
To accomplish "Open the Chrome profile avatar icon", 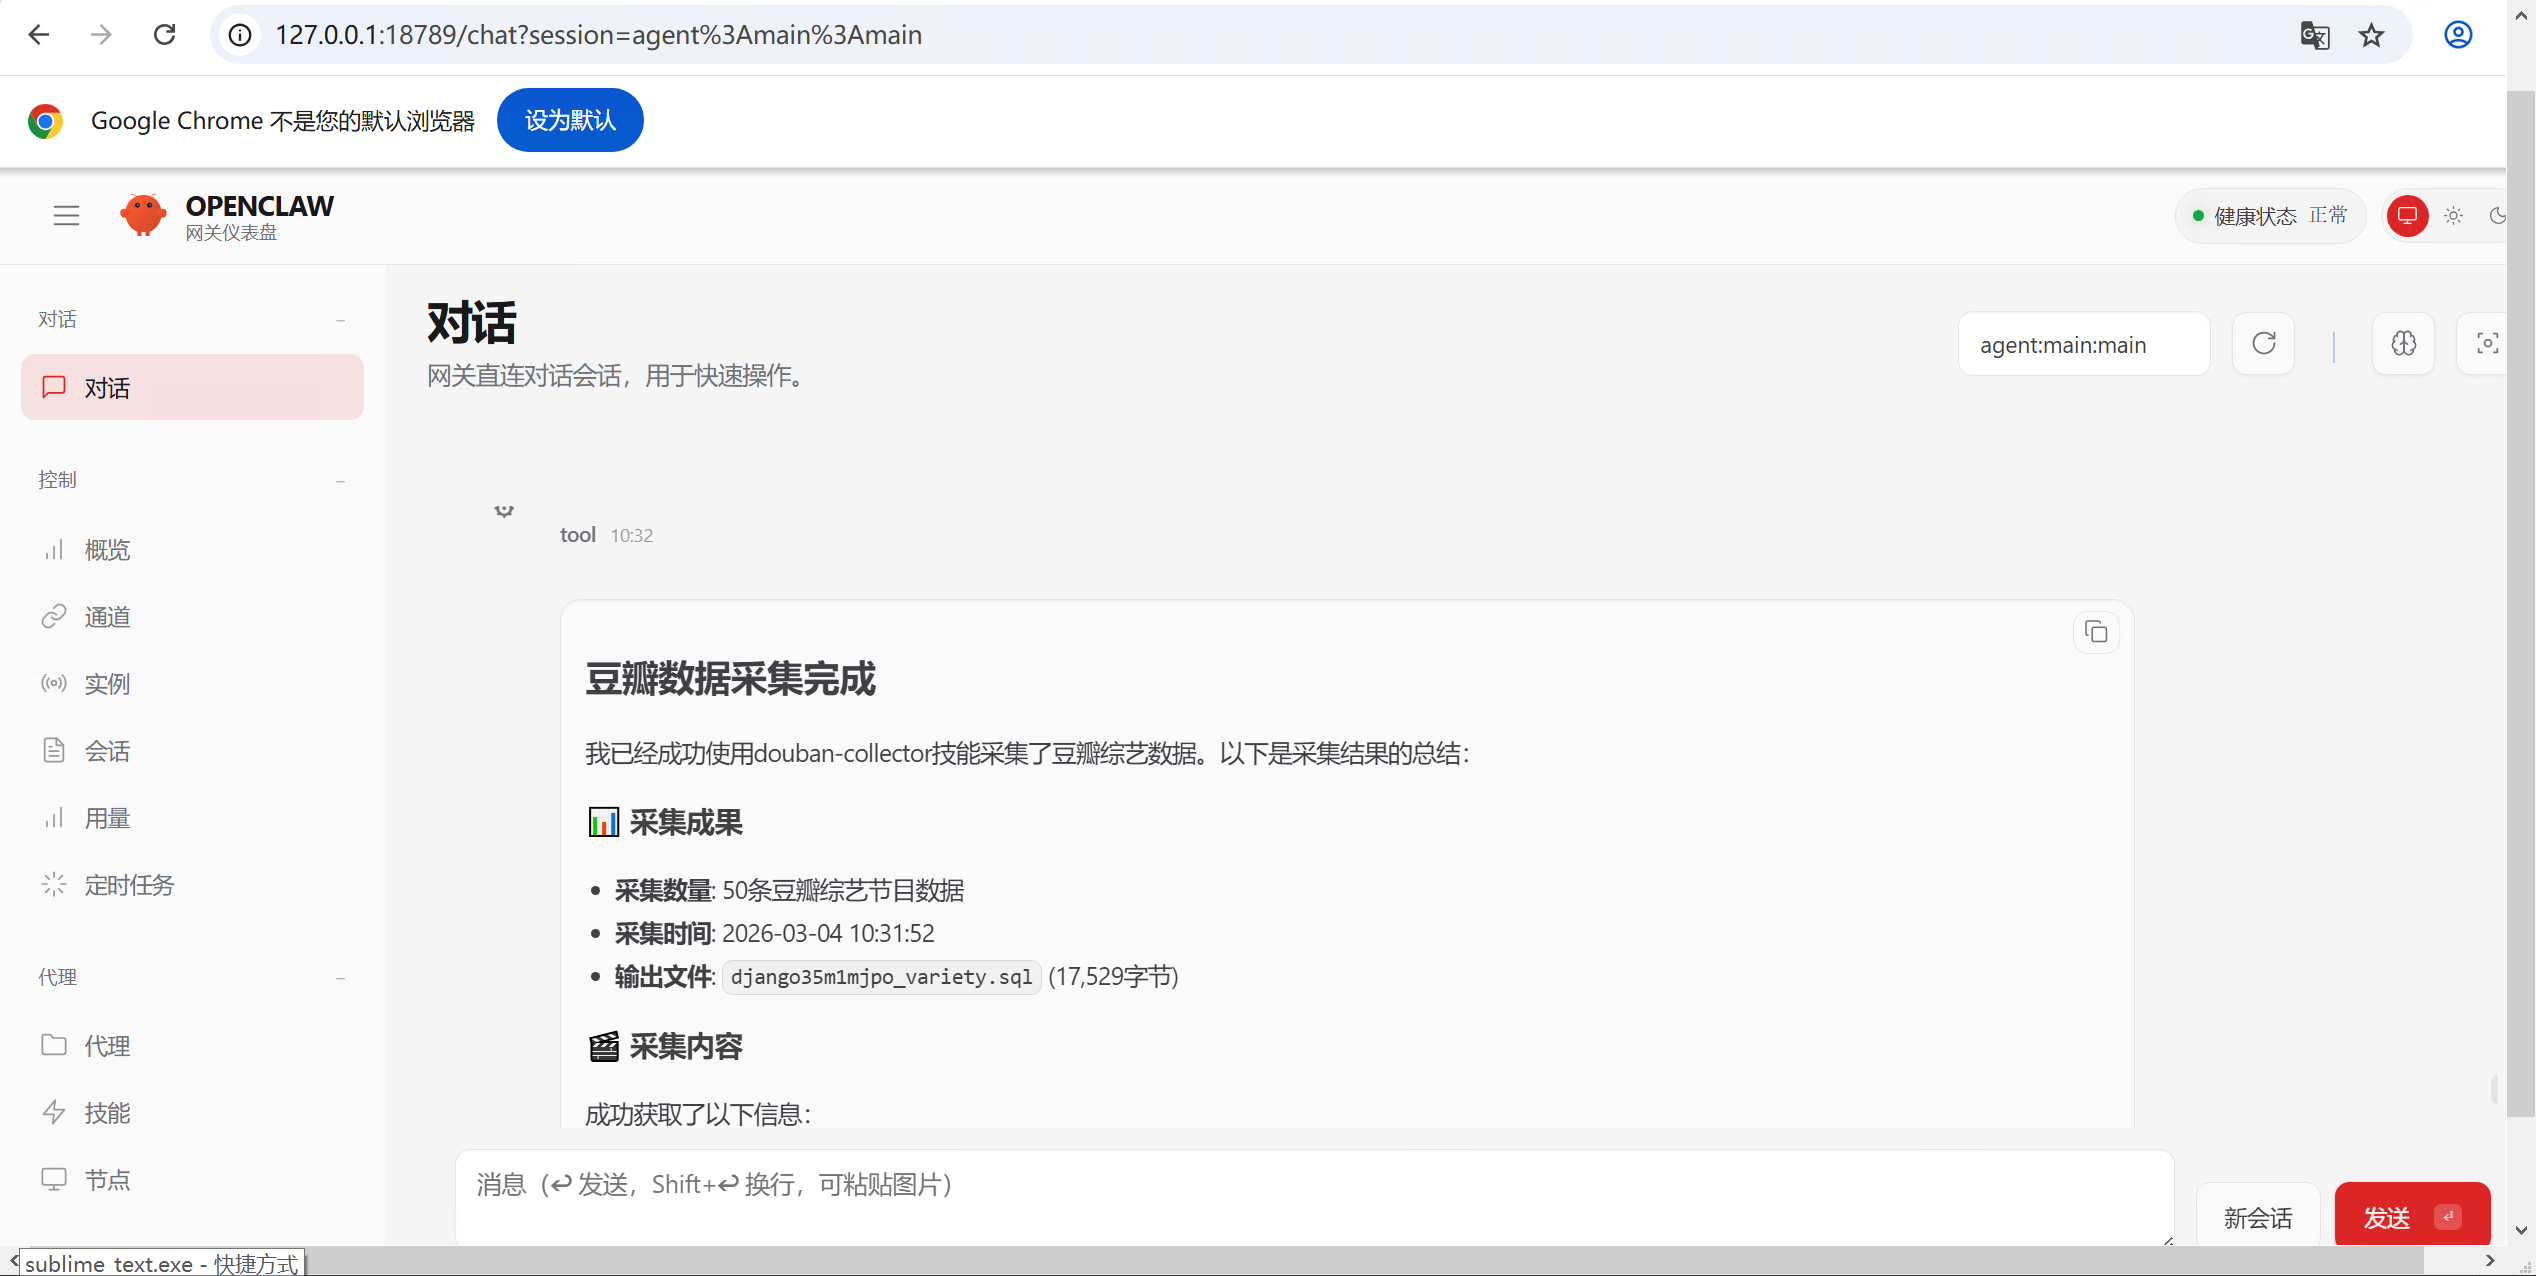I will (2458, 35).
